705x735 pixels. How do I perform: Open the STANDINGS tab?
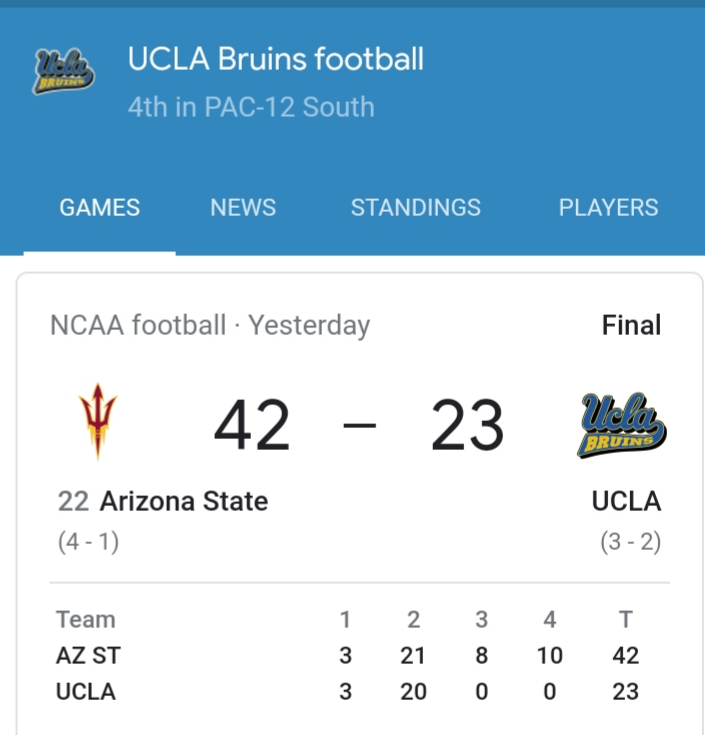point(415,208)
